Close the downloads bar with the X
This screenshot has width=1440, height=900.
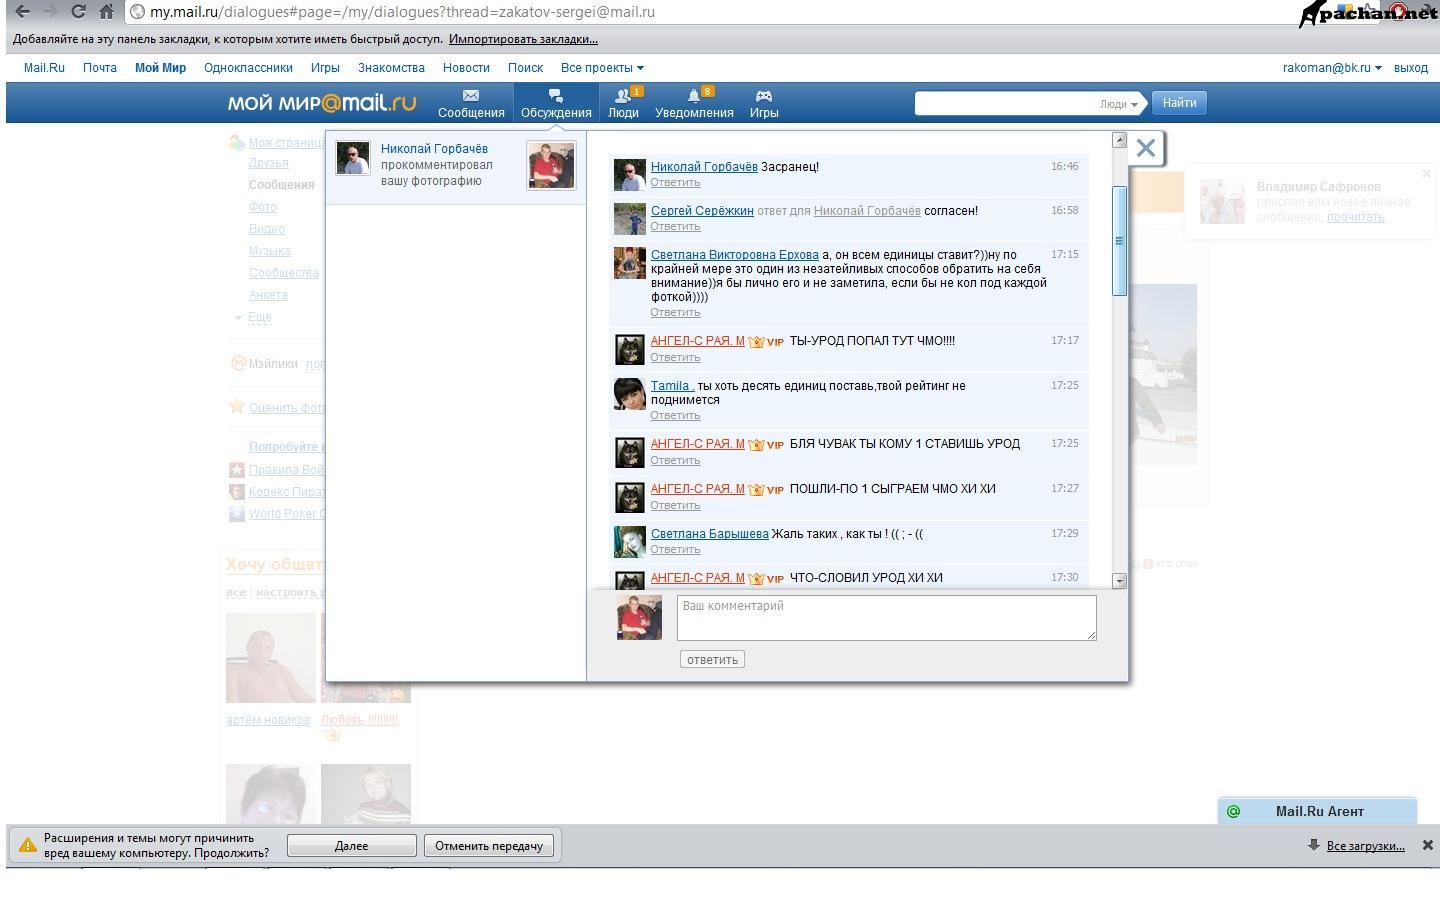coord(1428,845)
